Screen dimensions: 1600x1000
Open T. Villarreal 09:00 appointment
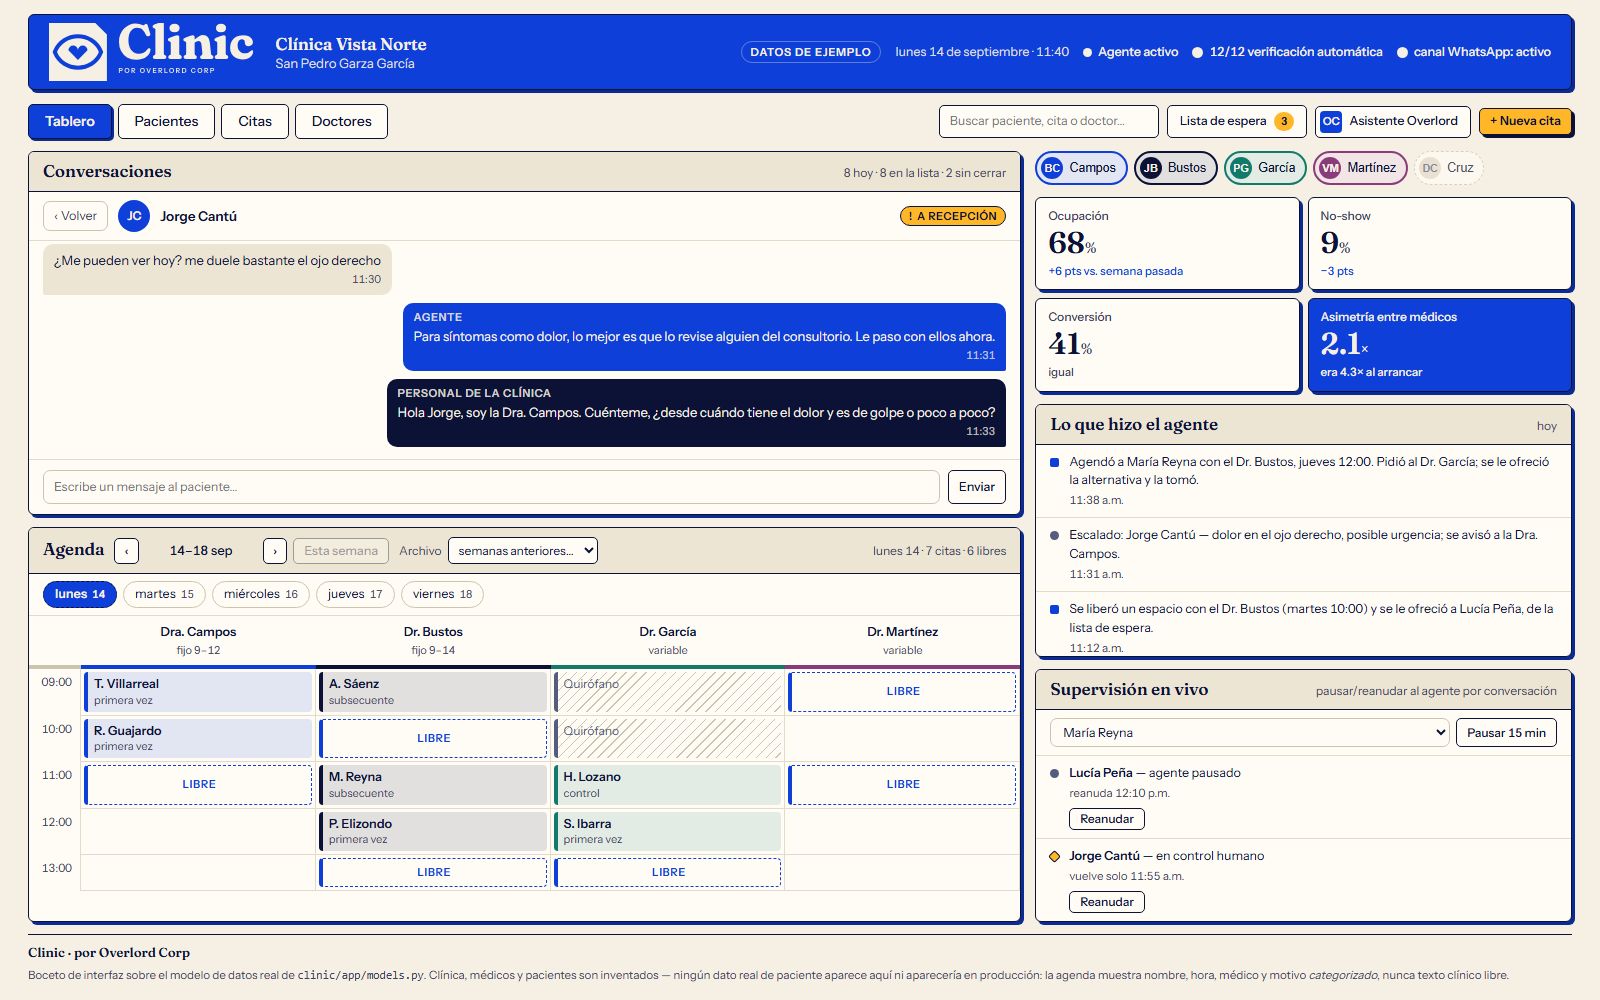pos(198,691)
